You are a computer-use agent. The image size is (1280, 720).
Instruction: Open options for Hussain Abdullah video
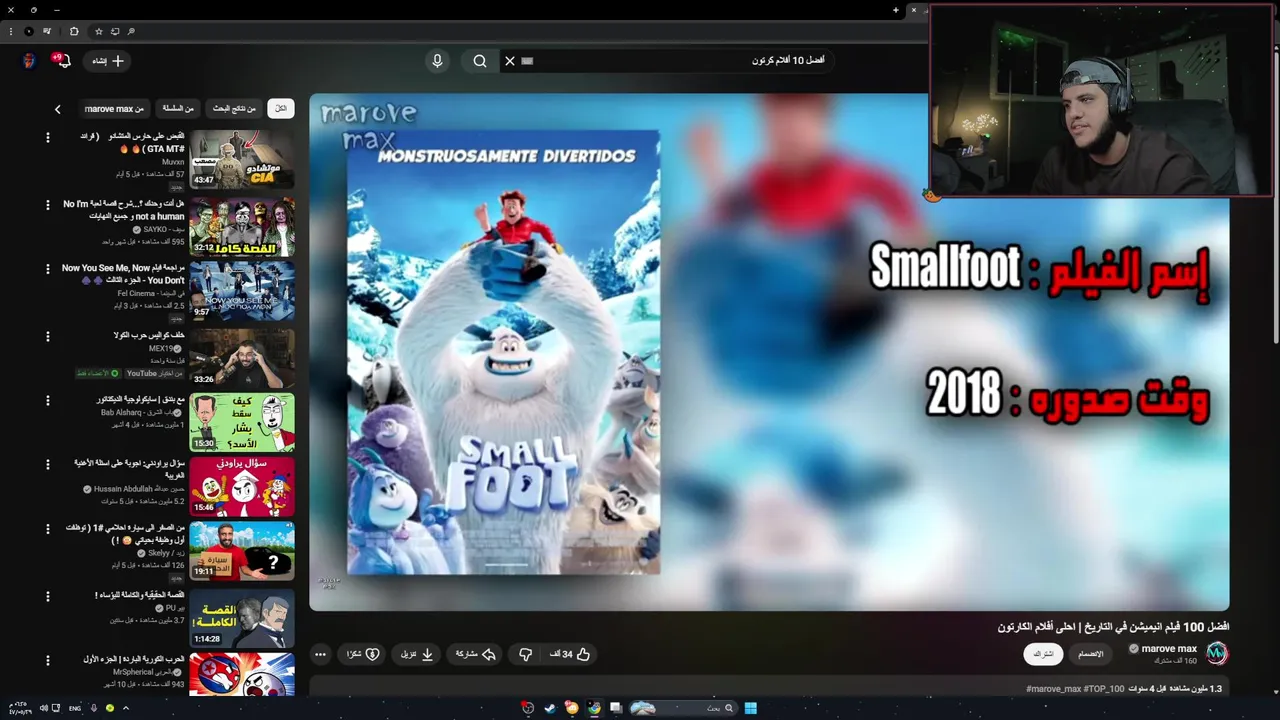47,465
